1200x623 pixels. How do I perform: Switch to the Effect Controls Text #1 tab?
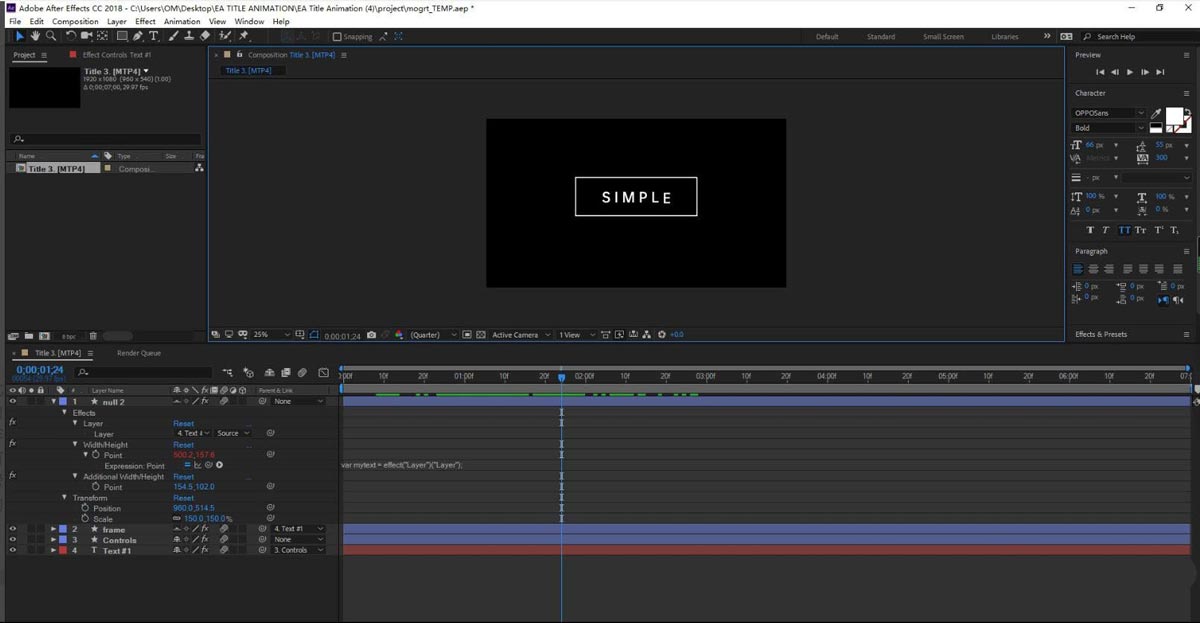pyautogui.click(x=117, y=55)
